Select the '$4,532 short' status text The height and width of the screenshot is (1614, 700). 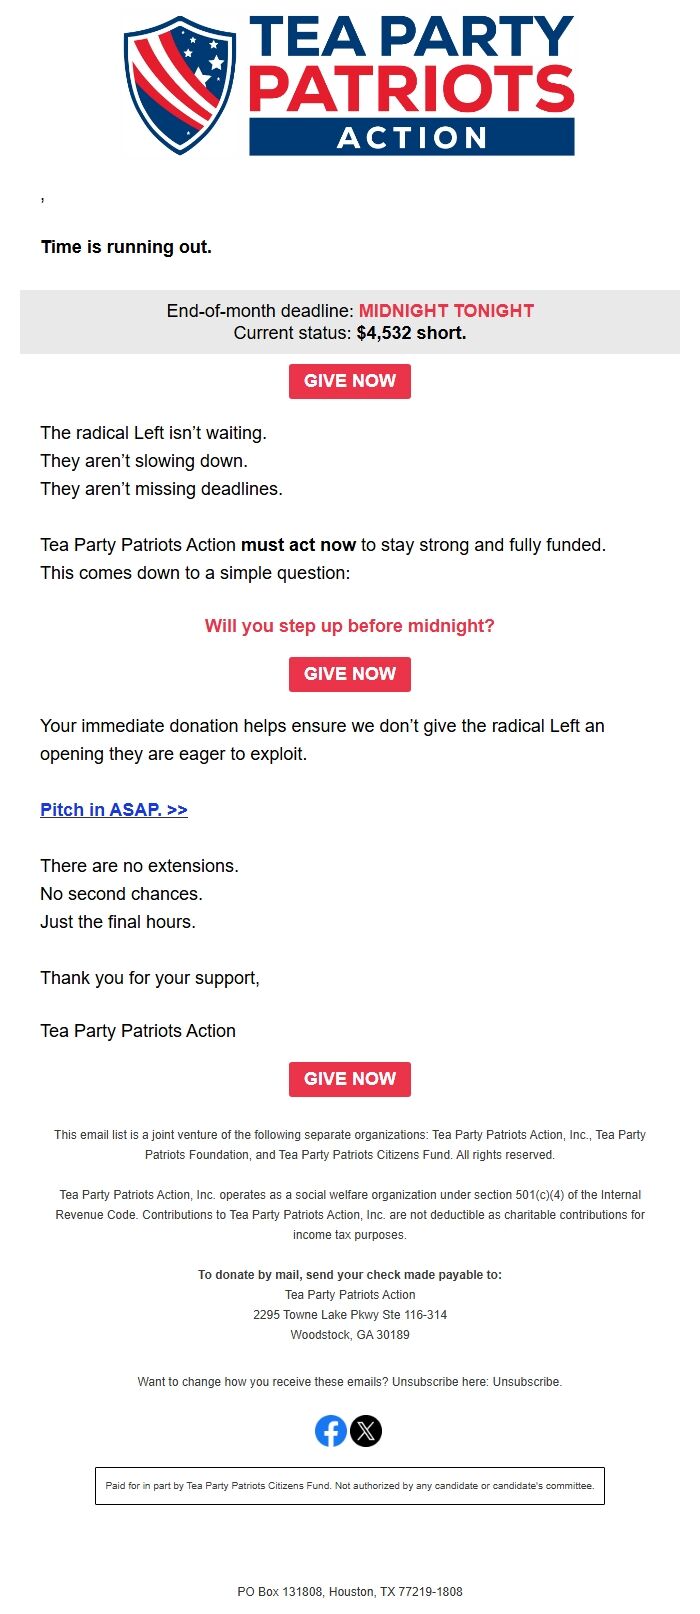410,332
